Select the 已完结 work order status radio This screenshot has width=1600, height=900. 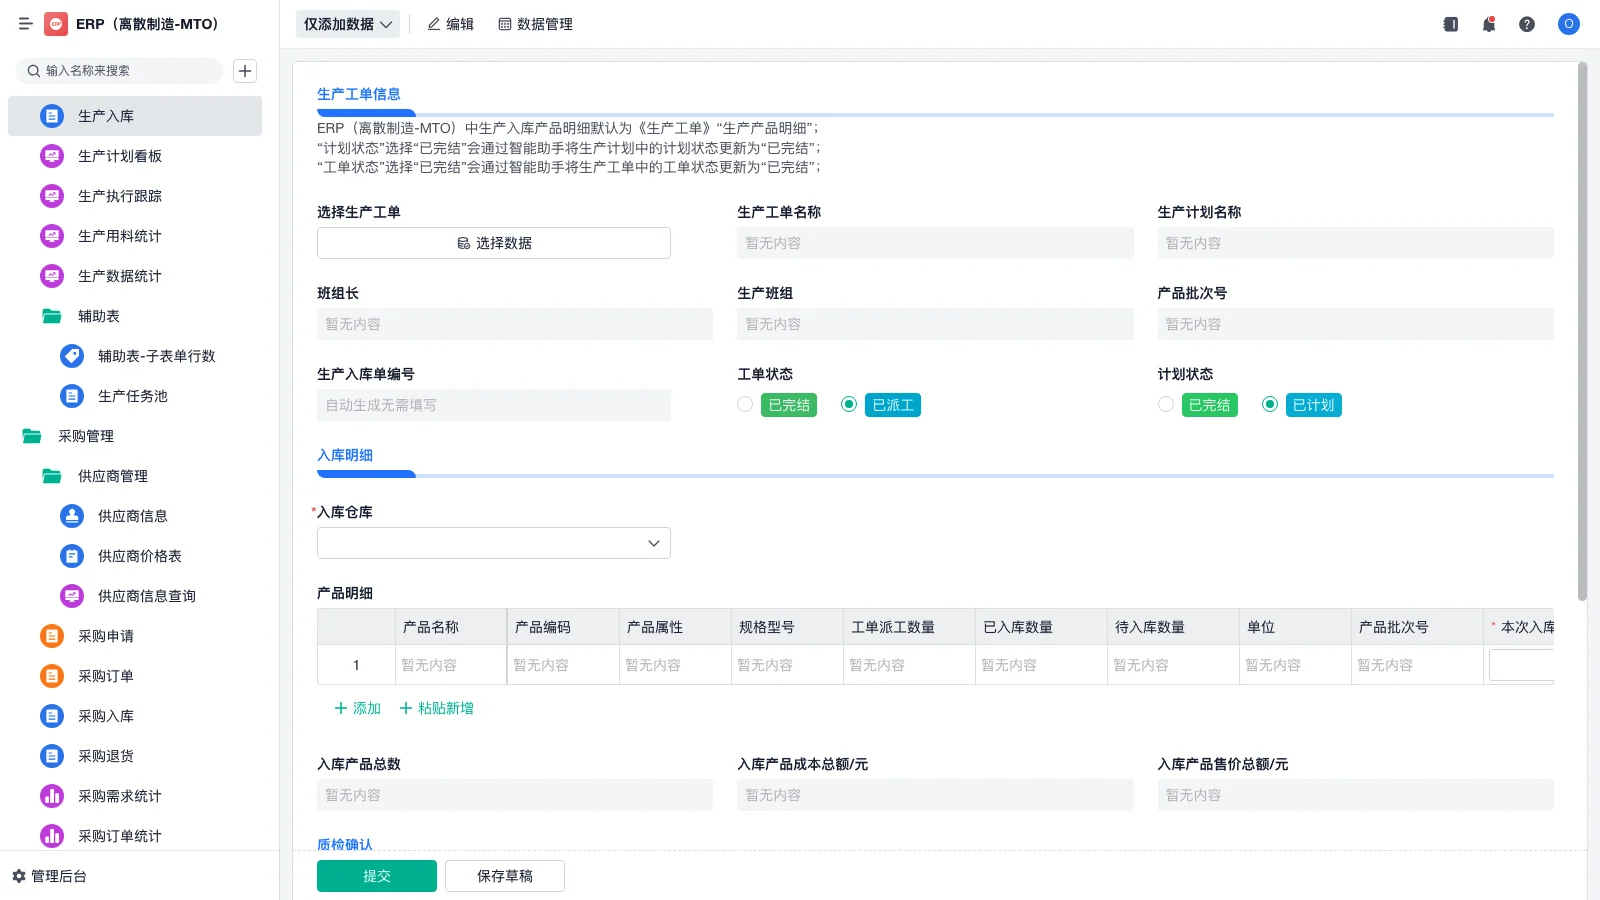[x=745, y=404]
